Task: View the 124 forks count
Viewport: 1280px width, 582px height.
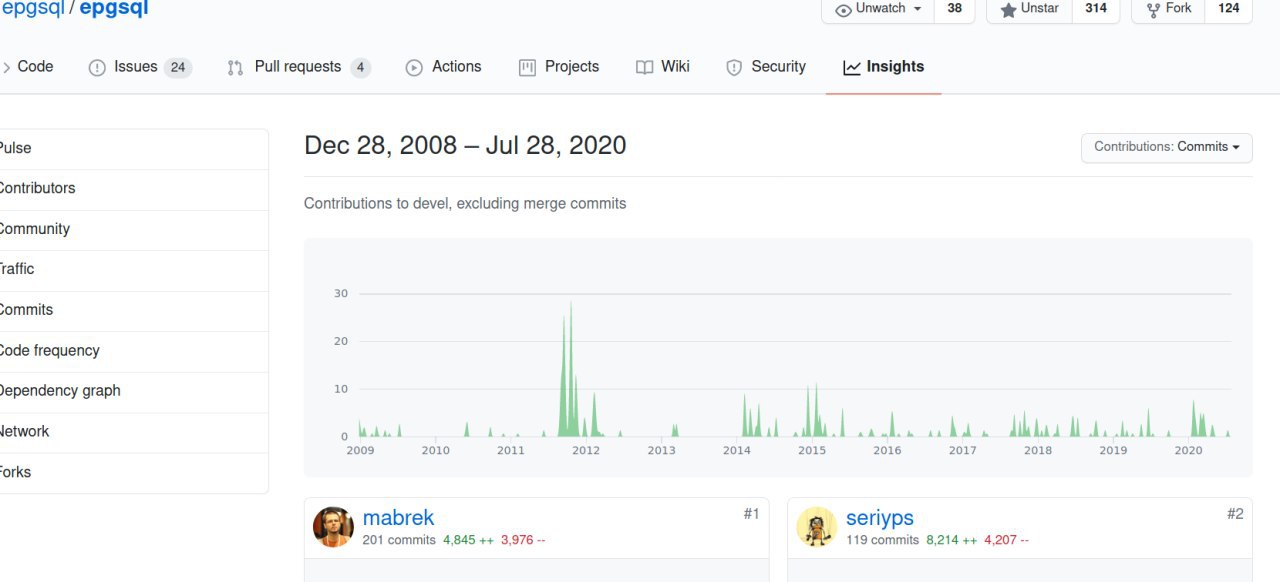Action: pos(1229,9)
